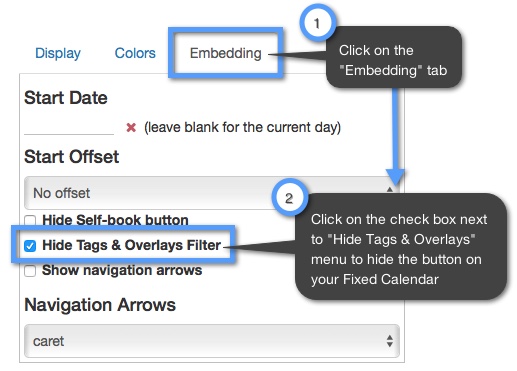The image size is (517, 371).
Task: Open the Colors tab
Action: (135, 53)
